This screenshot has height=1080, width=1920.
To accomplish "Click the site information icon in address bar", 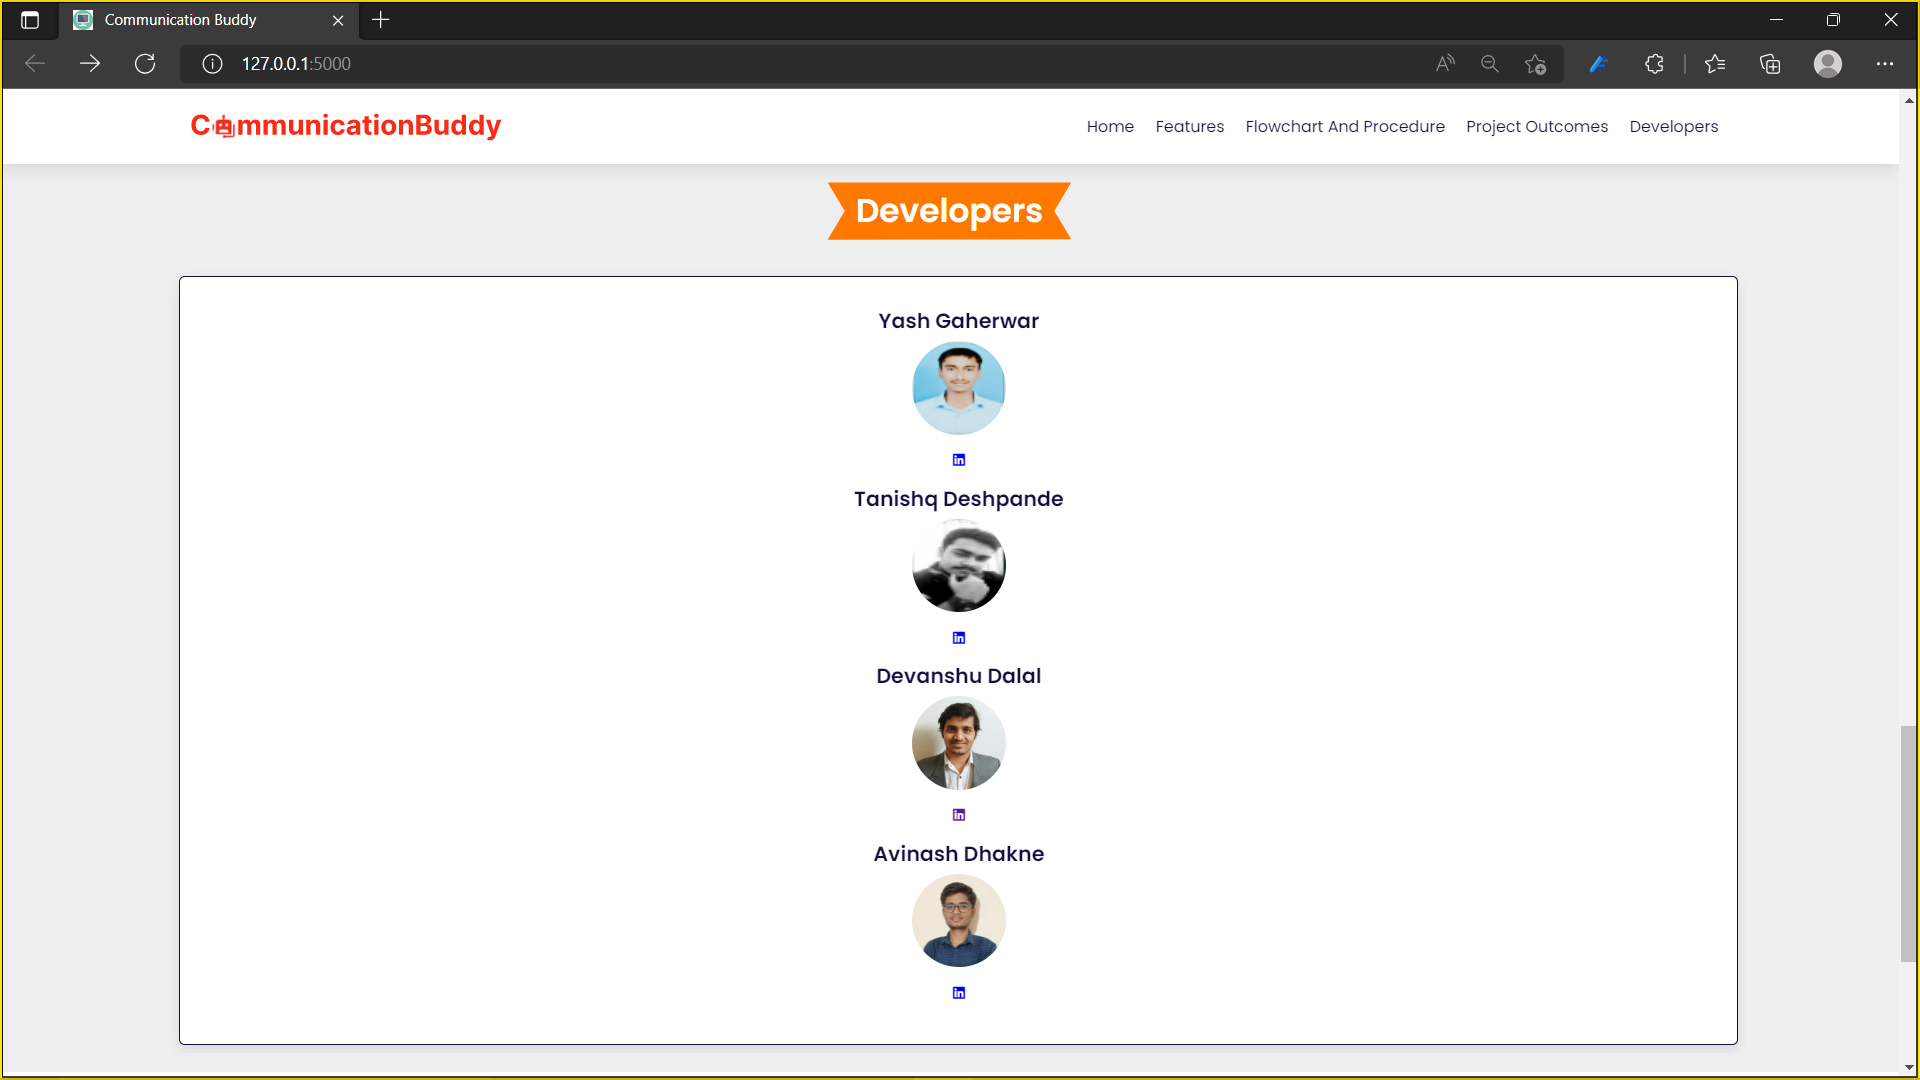I will click(212, 63).
